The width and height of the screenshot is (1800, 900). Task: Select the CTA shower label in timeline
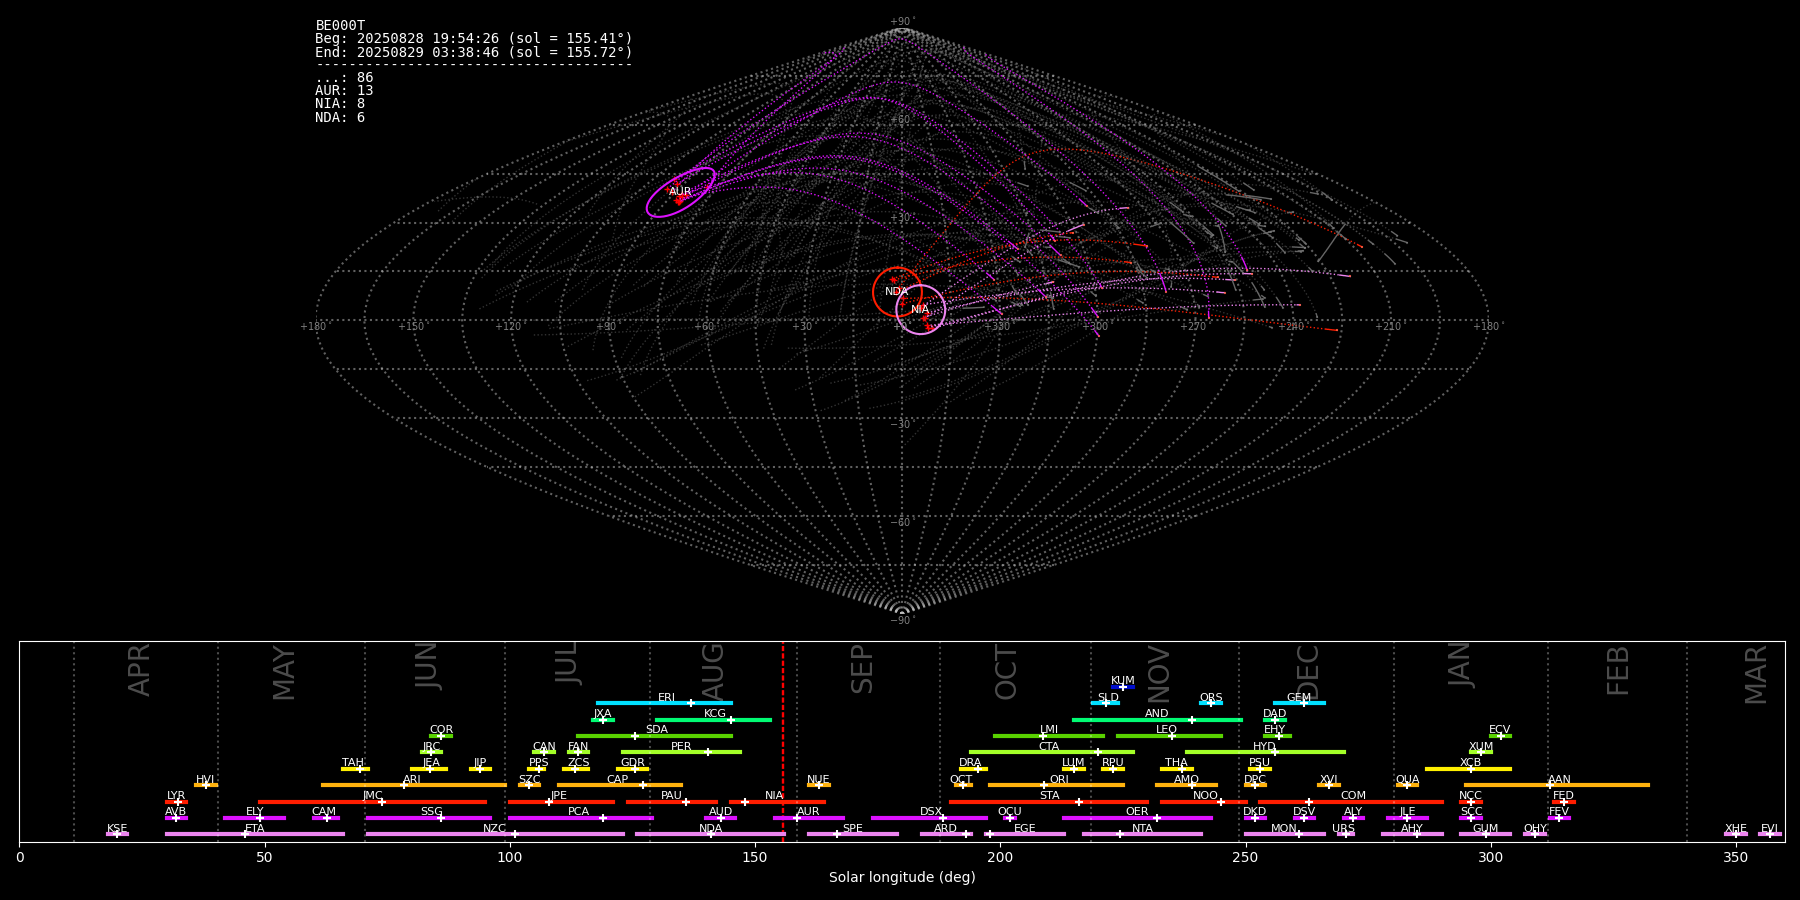(1049, 747)
